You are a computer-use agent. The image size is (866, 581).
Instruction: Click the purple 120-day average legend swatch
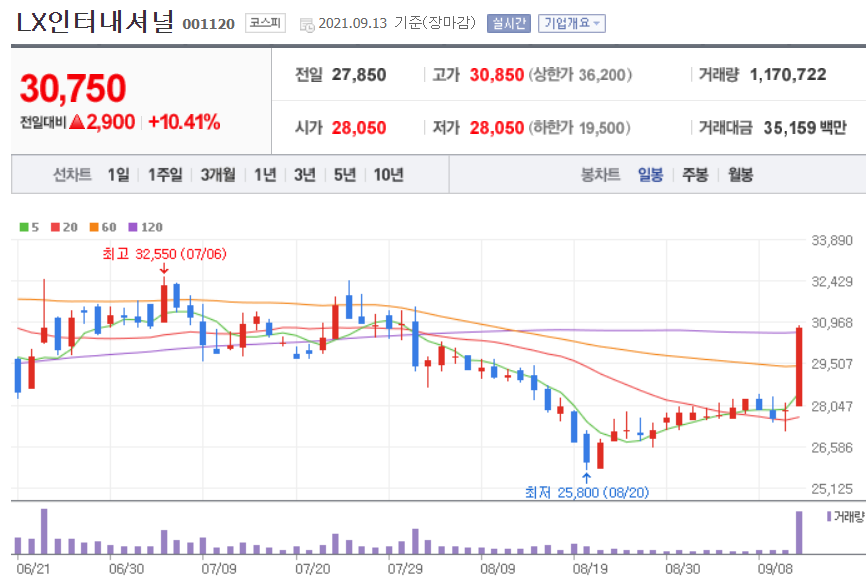point(133,227)
